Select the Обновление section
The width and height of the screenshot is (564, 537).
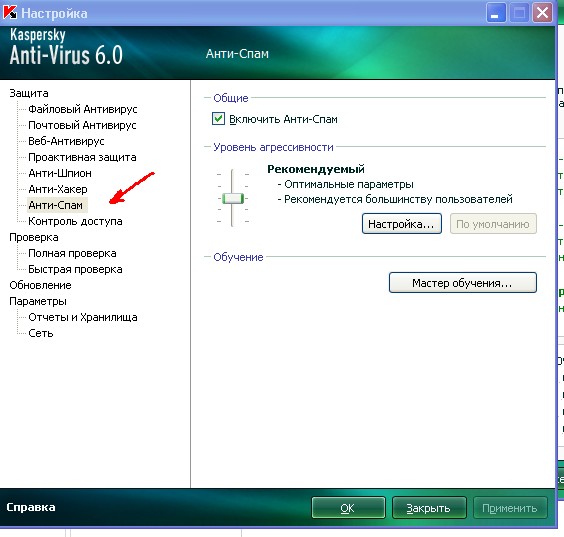tap(40, 285)
